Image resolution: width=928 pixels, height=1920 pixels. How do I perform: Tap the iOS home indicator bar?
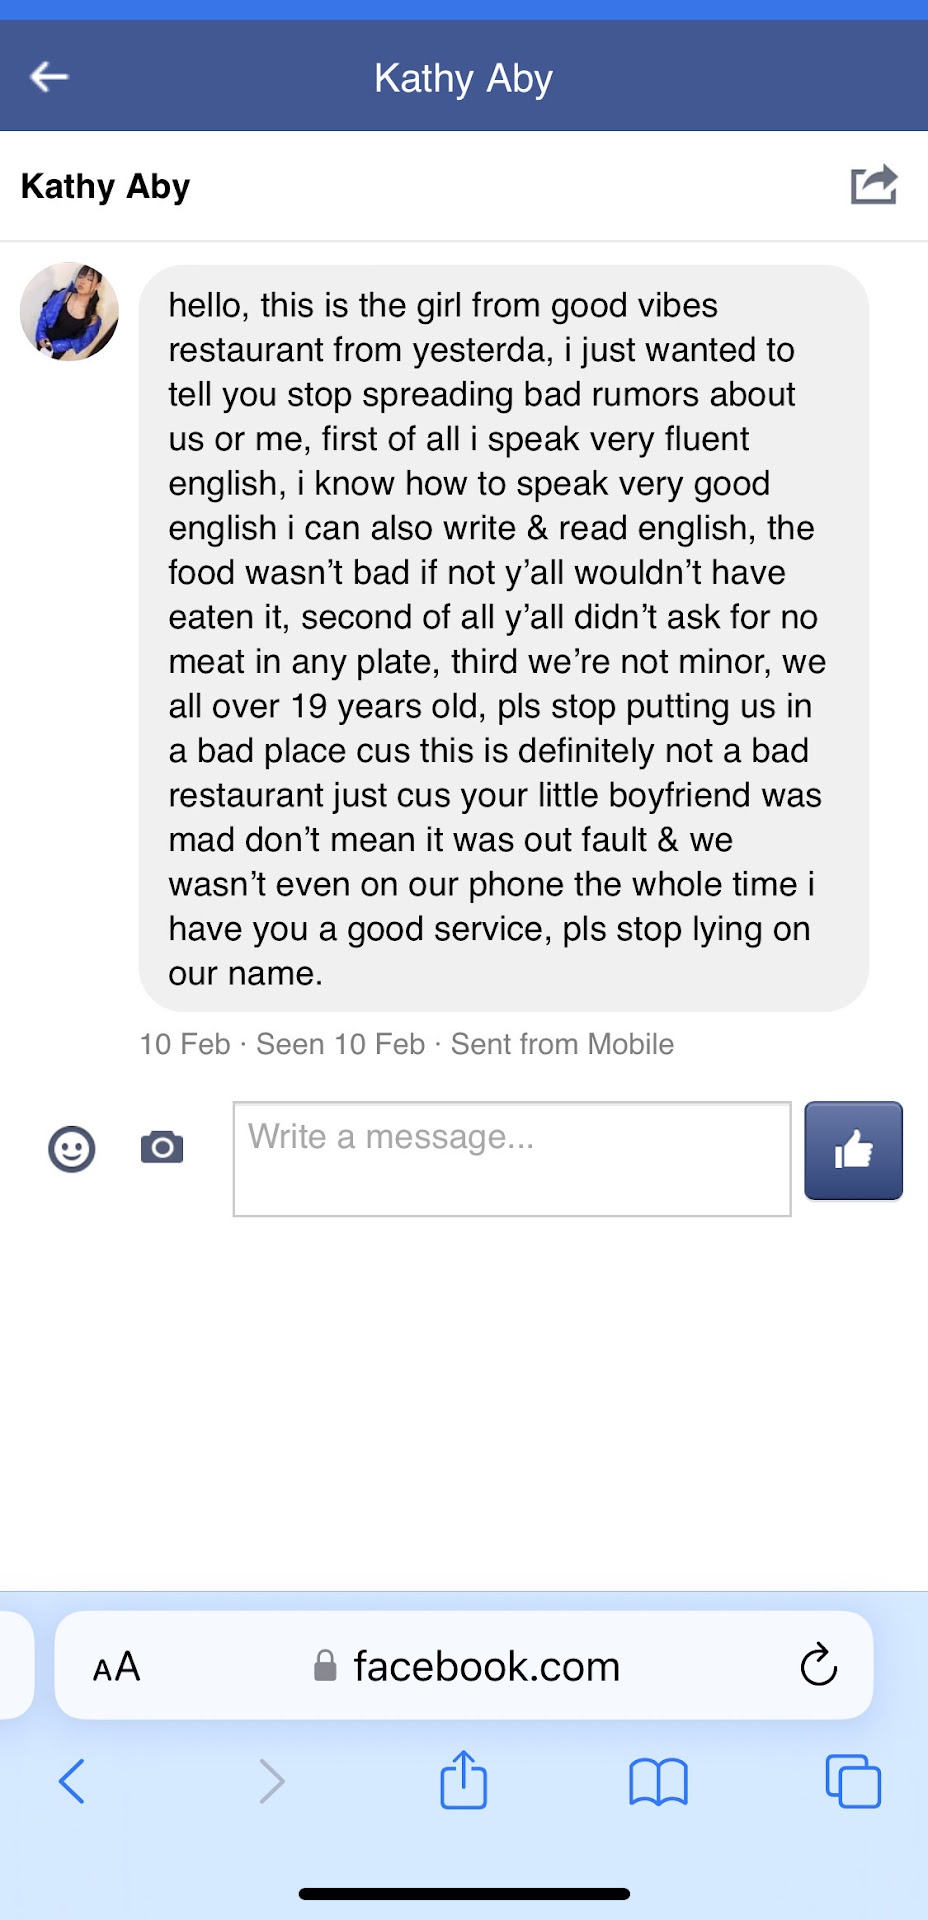[464, 1893]
